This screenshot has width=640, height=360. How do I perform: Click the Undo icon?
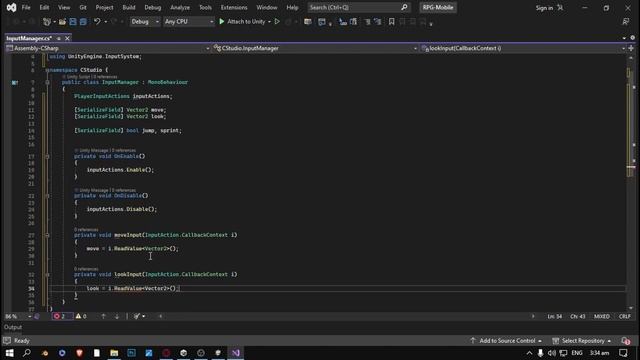point(97,22)
